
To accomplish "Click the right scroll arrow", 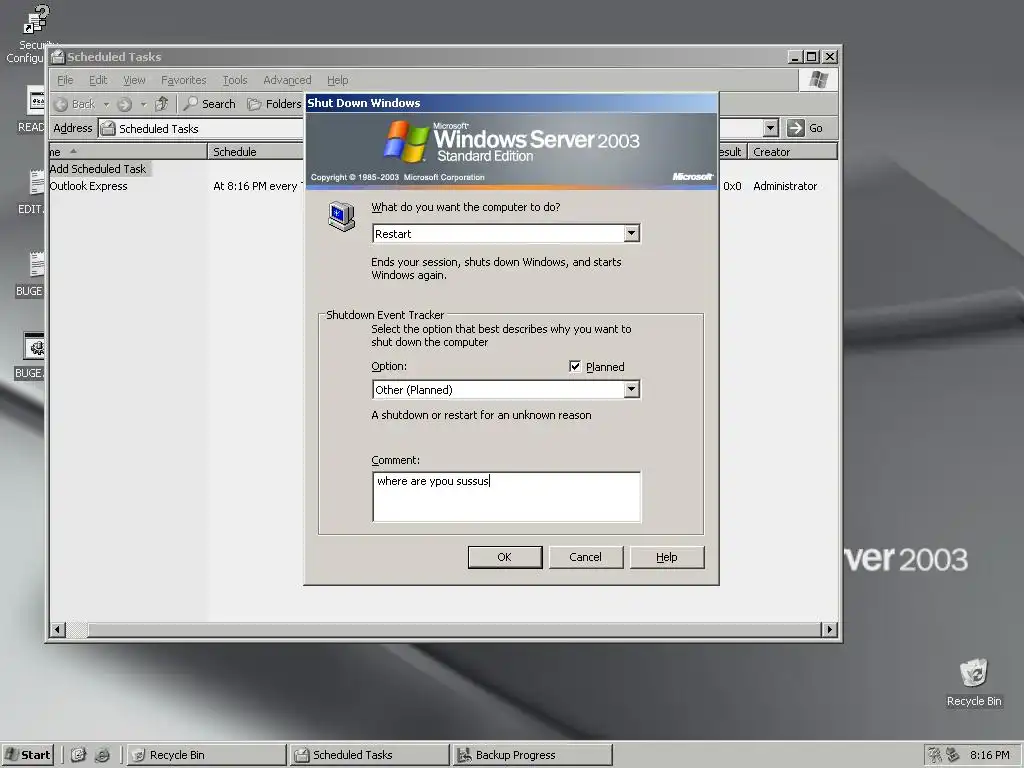I will (829, 630).
